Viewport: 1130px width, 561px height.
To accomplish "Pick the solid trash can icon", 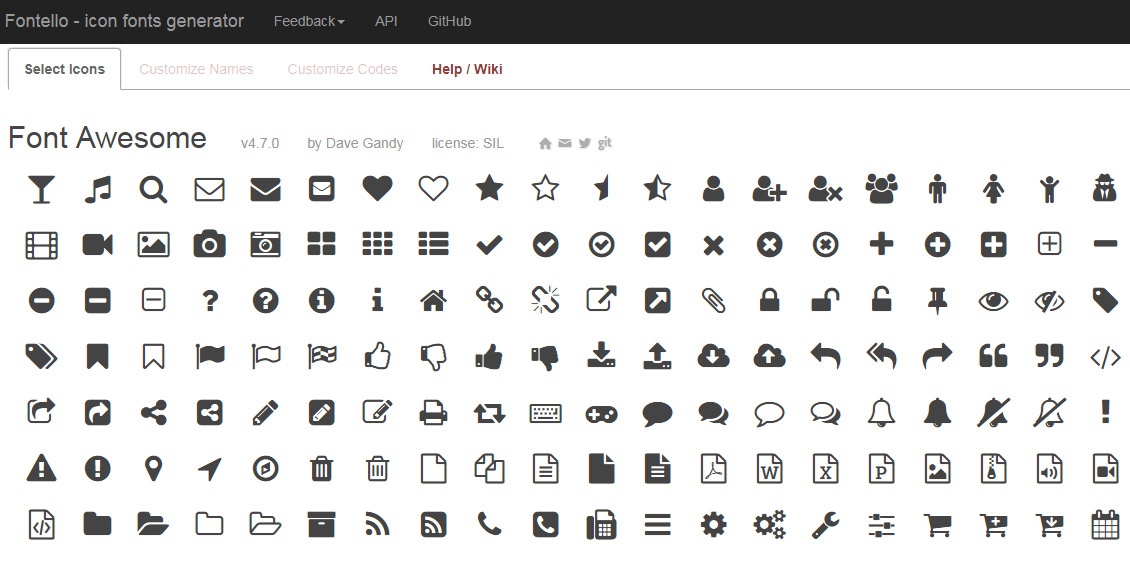I will pos(321,469).
